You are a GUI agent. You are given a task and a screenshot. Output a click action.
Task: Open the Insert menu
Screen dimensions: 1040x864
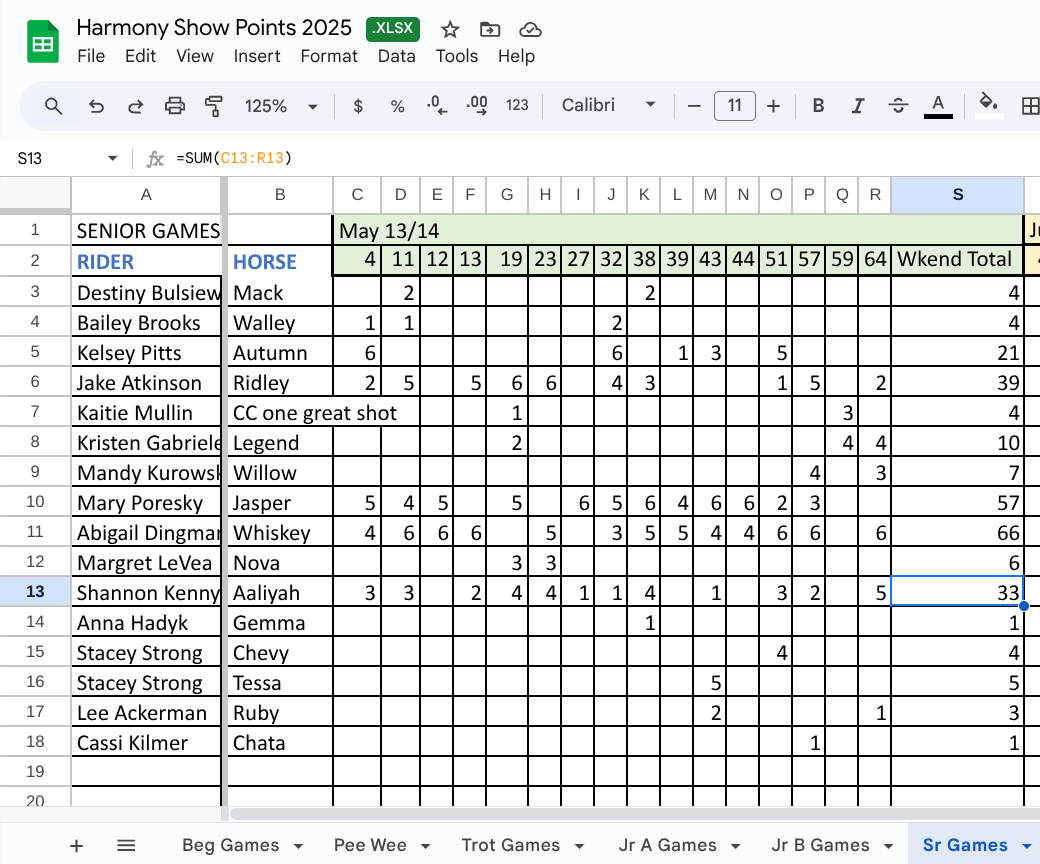click(x=257, y=56)
